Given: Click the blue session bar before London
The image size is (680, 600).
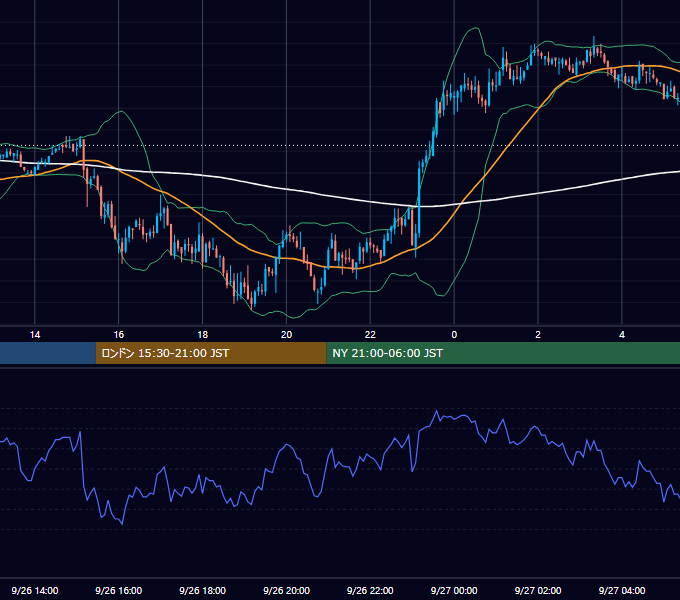Looking at the screenshot, I should (48, 353).
